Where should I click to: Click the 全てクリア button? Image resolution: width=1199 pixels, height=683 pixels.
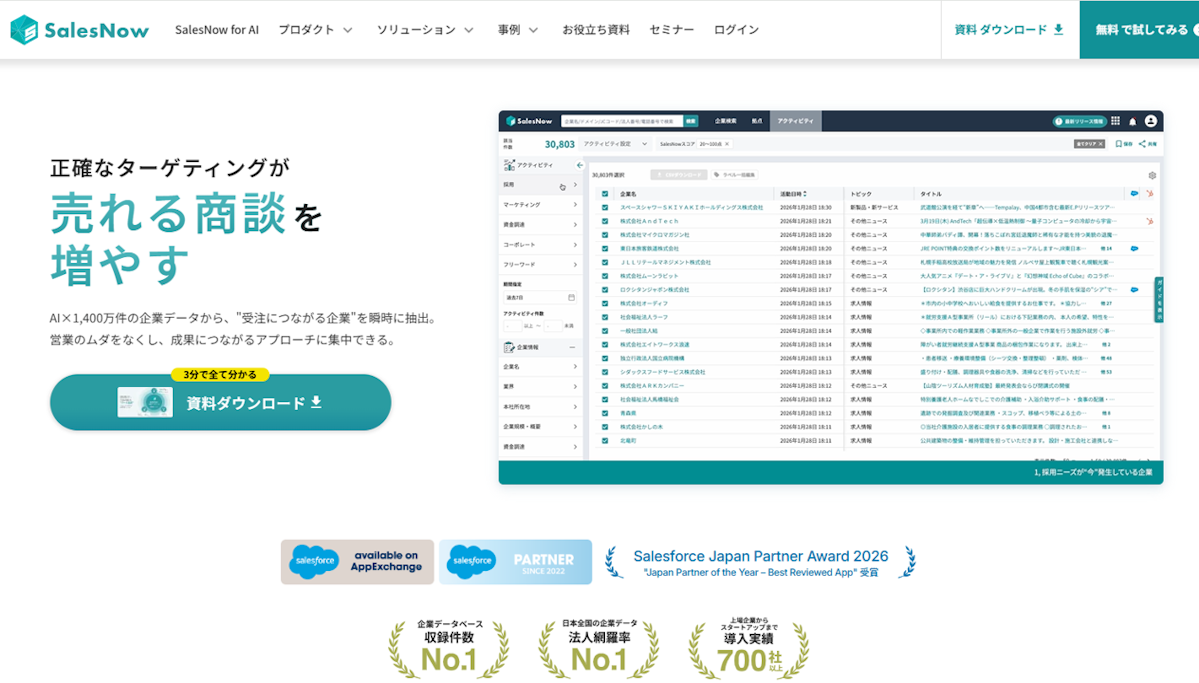pyautogui.click(x=1090, y=144)
